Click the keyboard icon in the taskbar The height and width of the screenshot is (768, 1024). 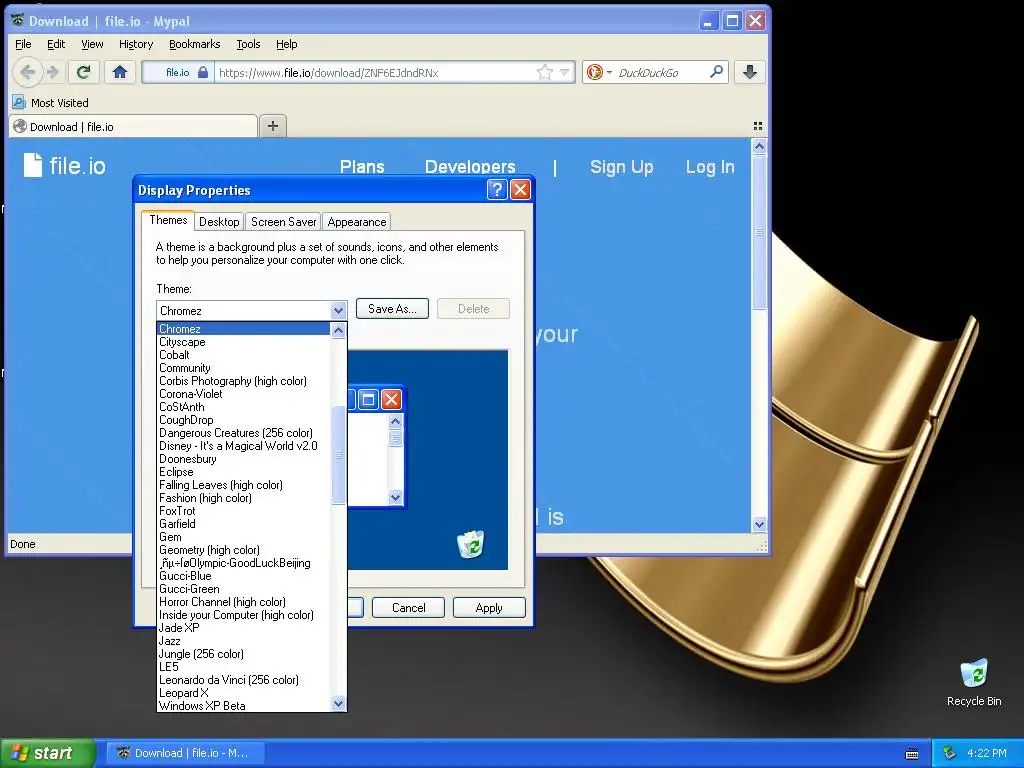(x=912, y=754)
